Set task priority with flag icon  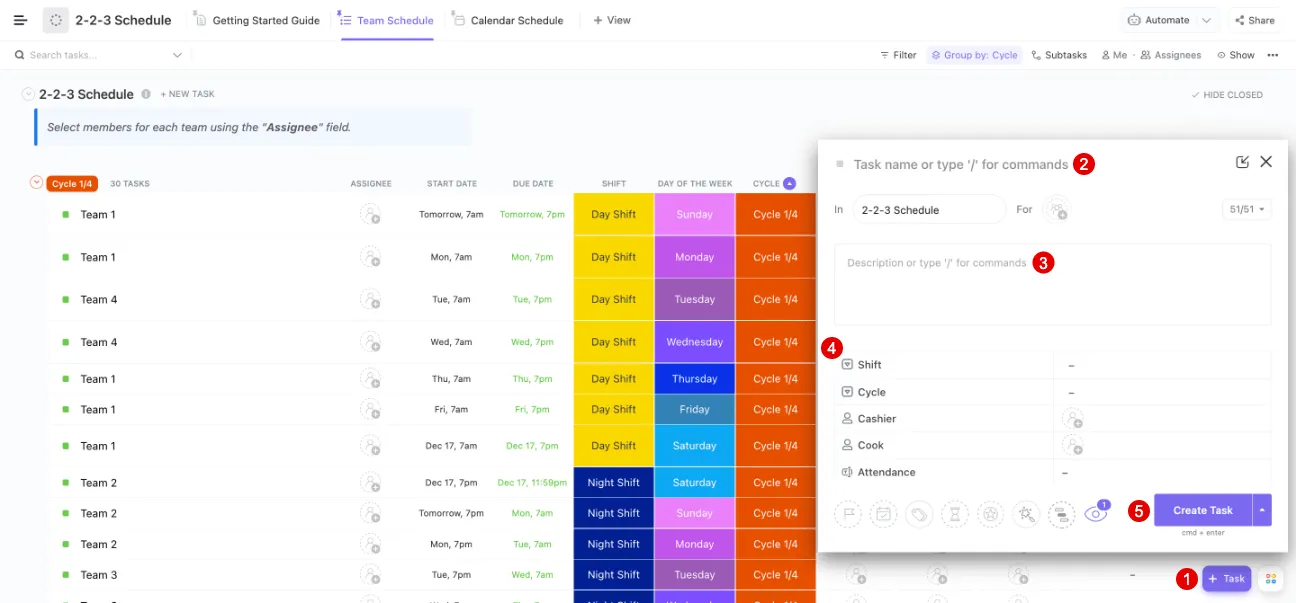click(x=848, y=514)
